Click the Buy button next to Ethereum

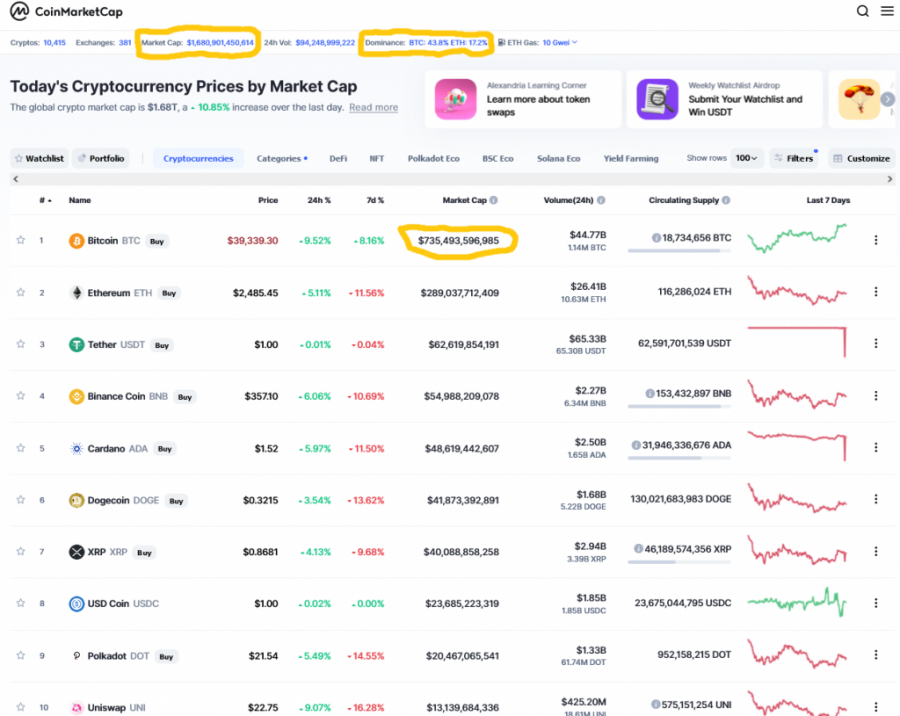pos(169,293)
